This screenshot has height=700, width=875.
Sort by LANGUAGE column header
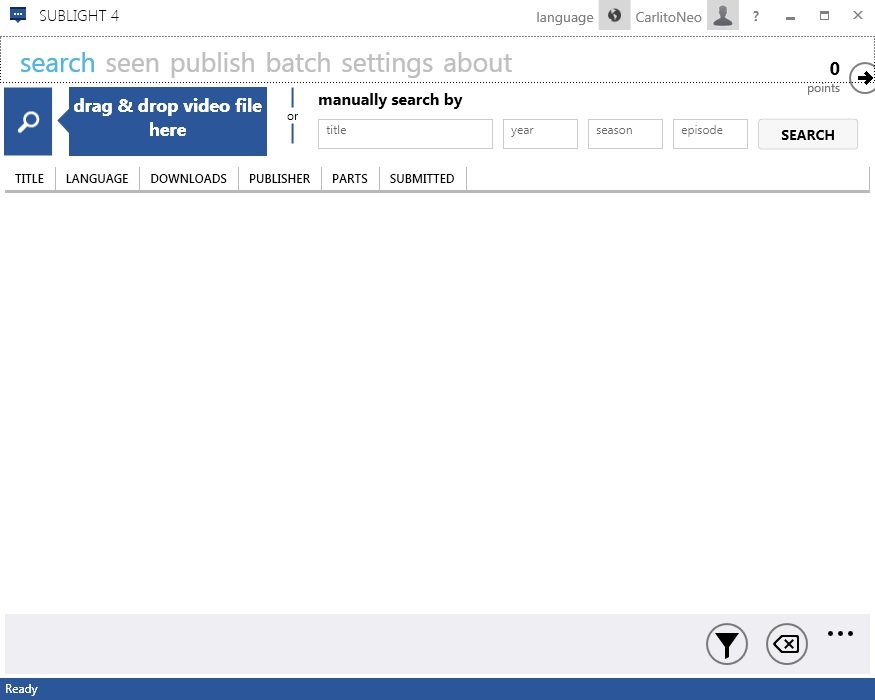point(97,179)
